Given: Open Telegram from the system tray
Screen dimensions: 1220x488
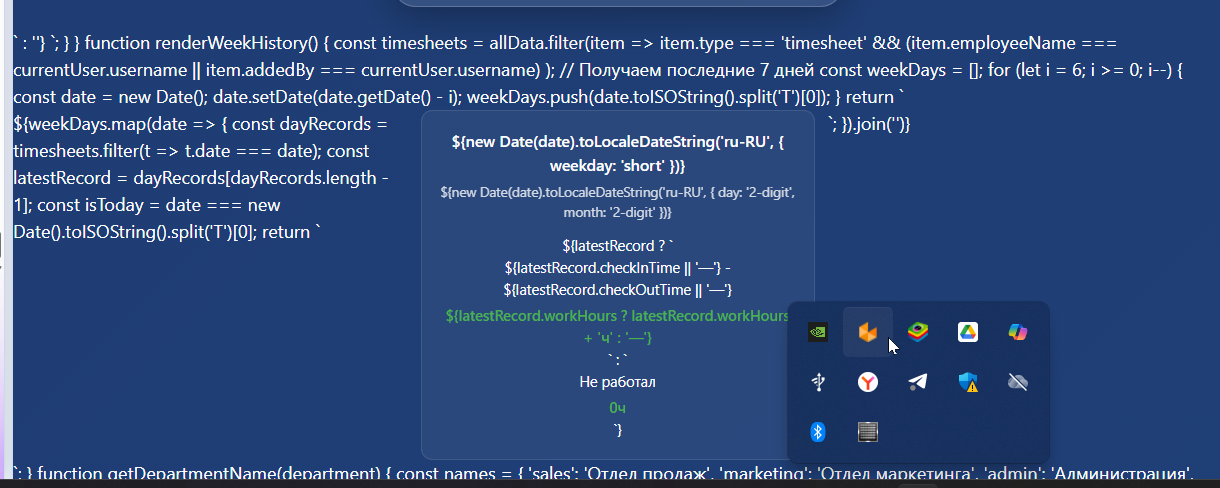Looking at the screenshot, I should pyautogui.click(x=918, y=382).
